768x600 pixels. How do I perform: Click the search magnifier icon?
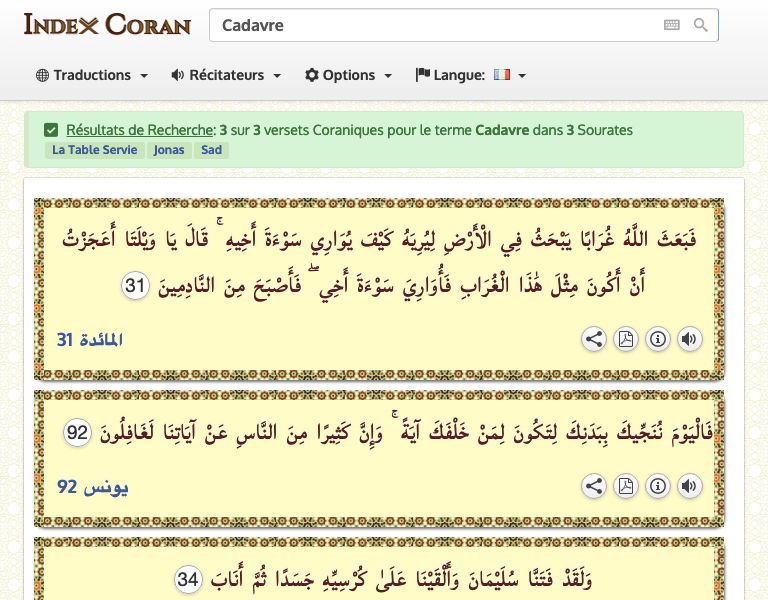(x=701, y=25)
